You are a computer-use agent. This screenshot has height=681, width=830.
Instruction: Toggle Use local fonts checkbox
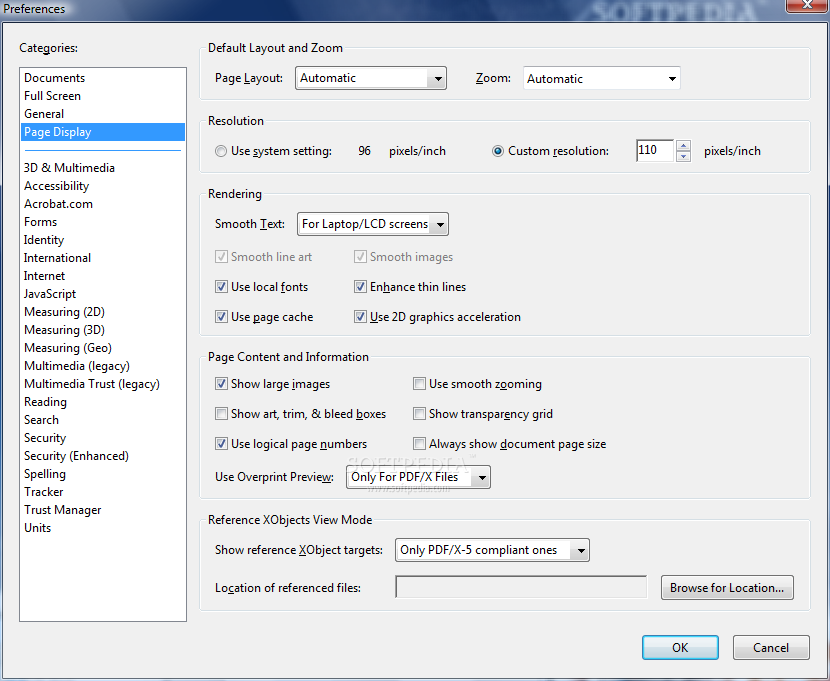221,287
